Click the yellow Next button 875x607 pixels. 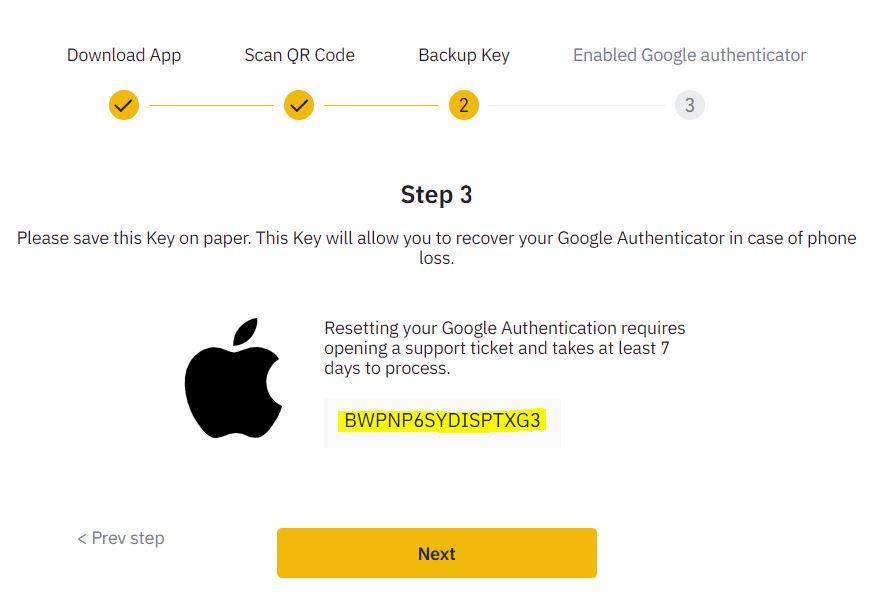[x=437, y=553]
